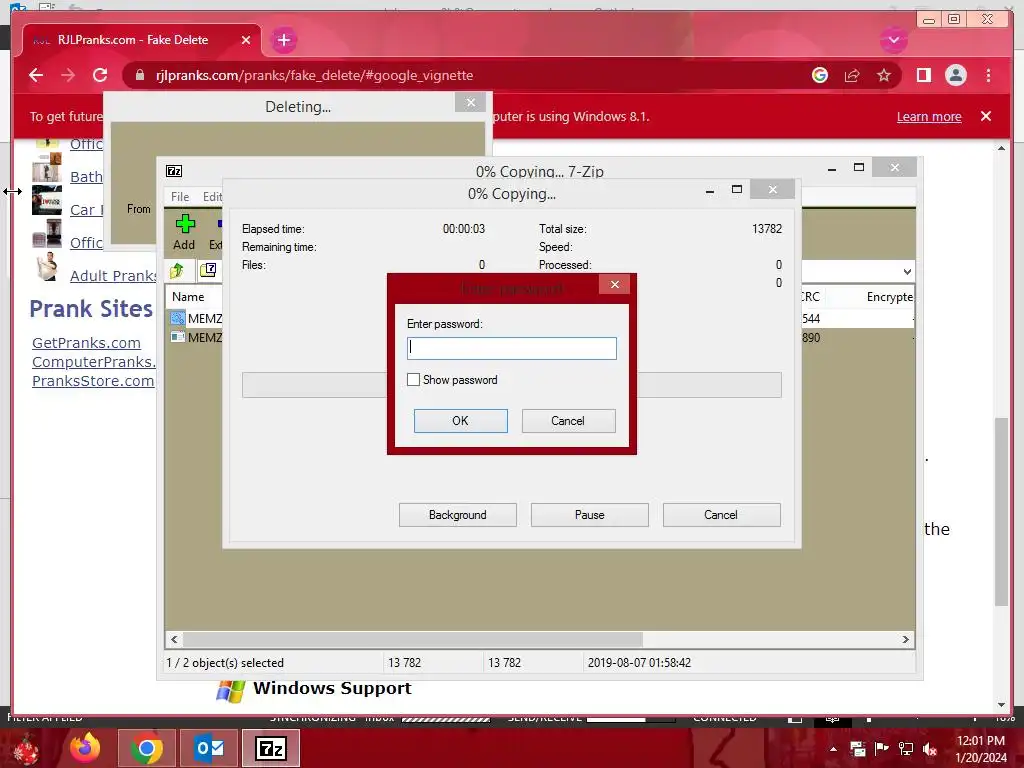Screen dimensions: 1024x768
Task: Click the browser page vertical scrollbar
Action: pos(1001,511)
